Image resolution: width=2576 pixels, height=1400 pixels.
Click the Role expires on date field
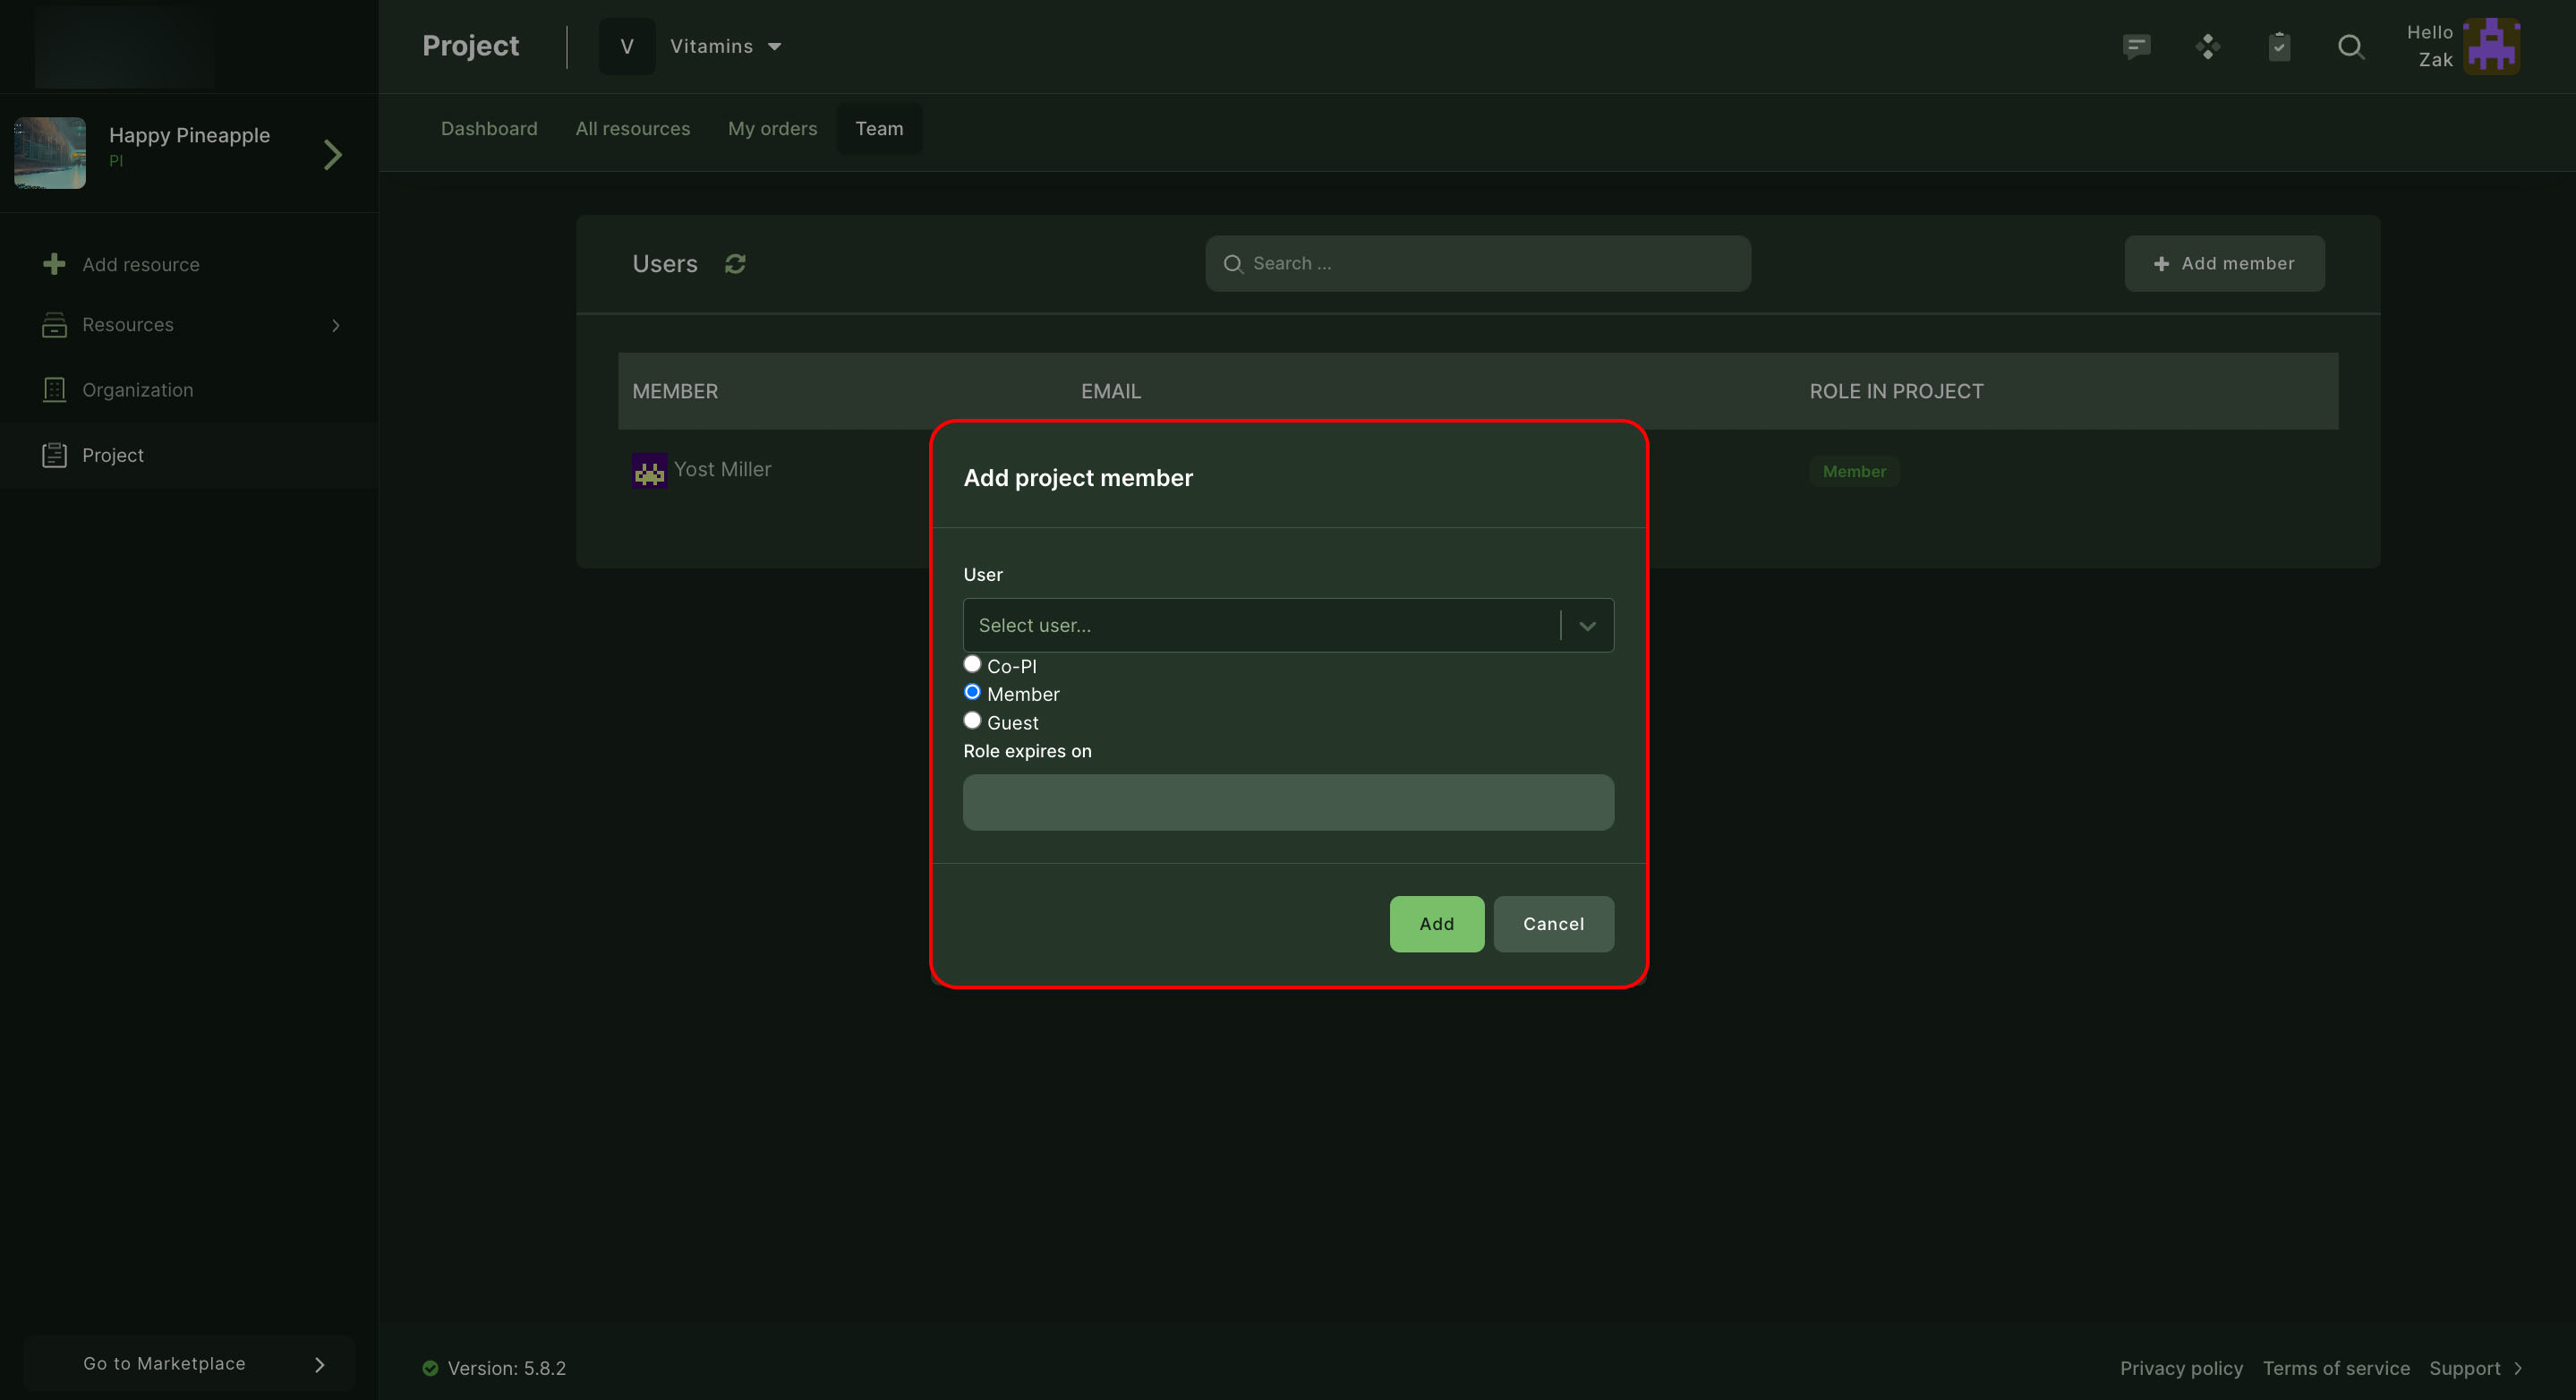pos(1287,802)
